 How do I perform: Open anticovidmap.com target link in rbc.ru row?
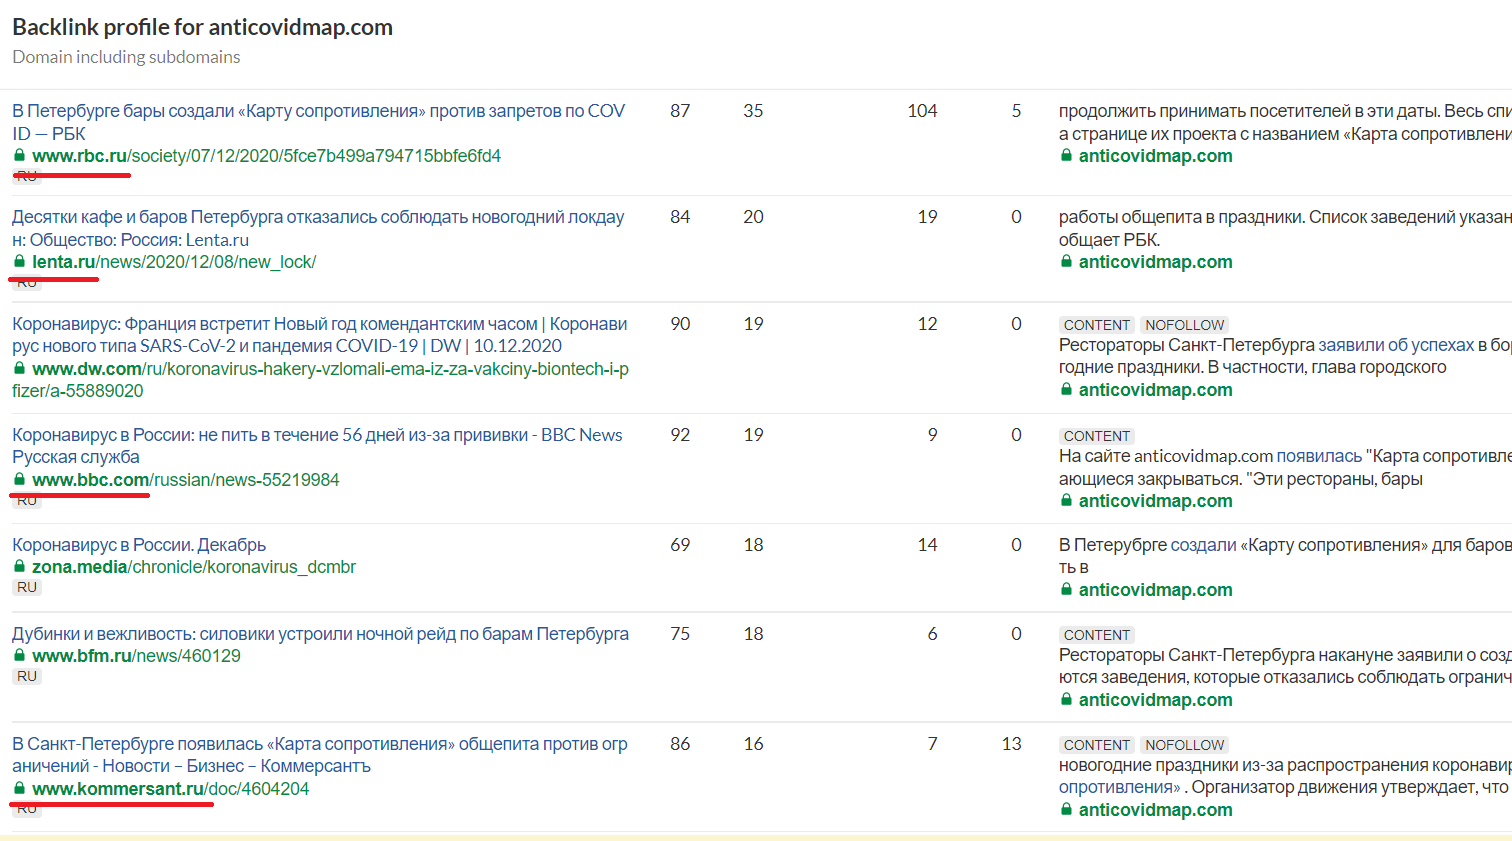tap(1155, 156)
